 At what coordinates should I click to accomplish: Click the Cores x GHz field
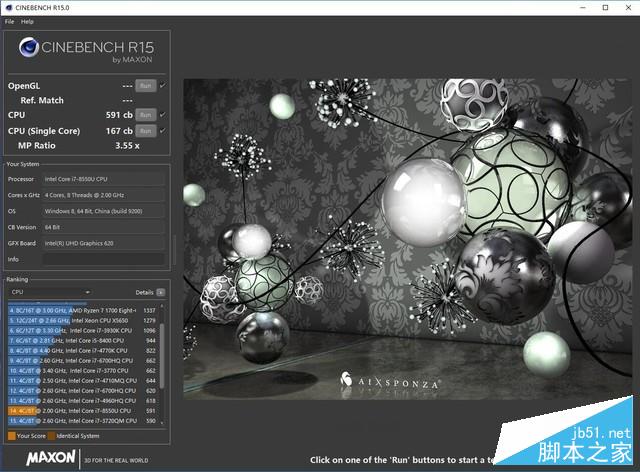[x=104, y=195]
